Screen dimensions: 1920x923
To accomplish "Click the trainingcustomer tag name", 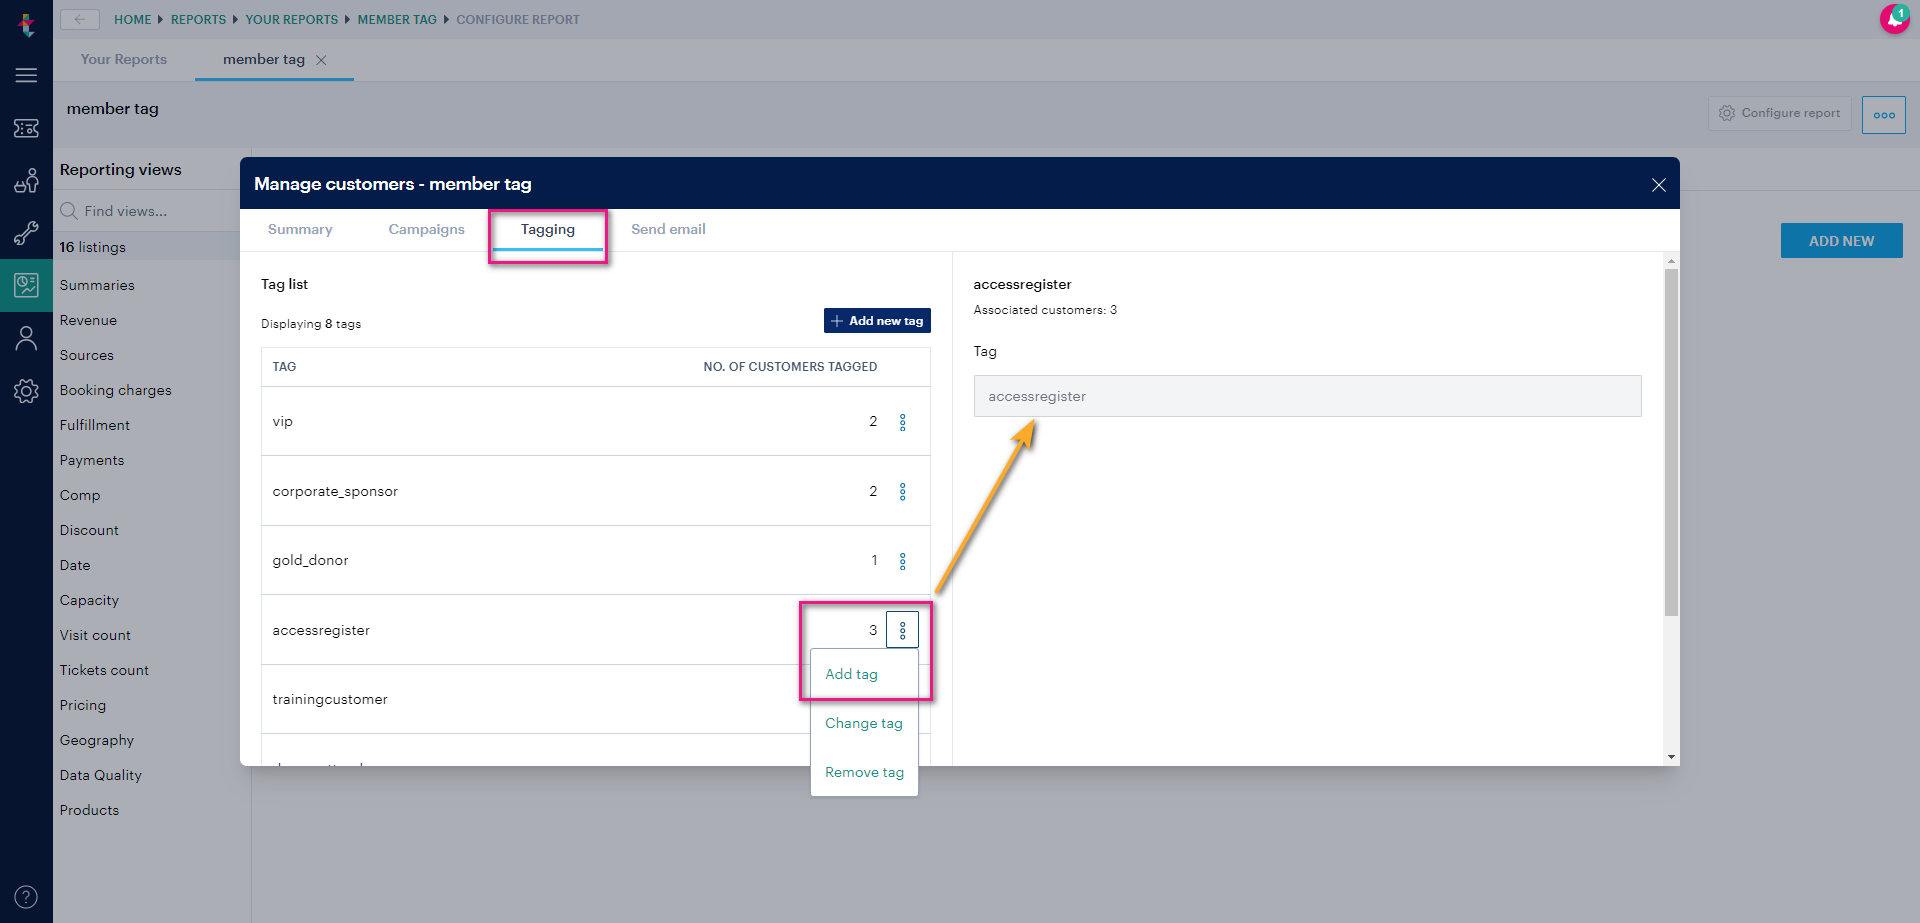I will (330, 699).
